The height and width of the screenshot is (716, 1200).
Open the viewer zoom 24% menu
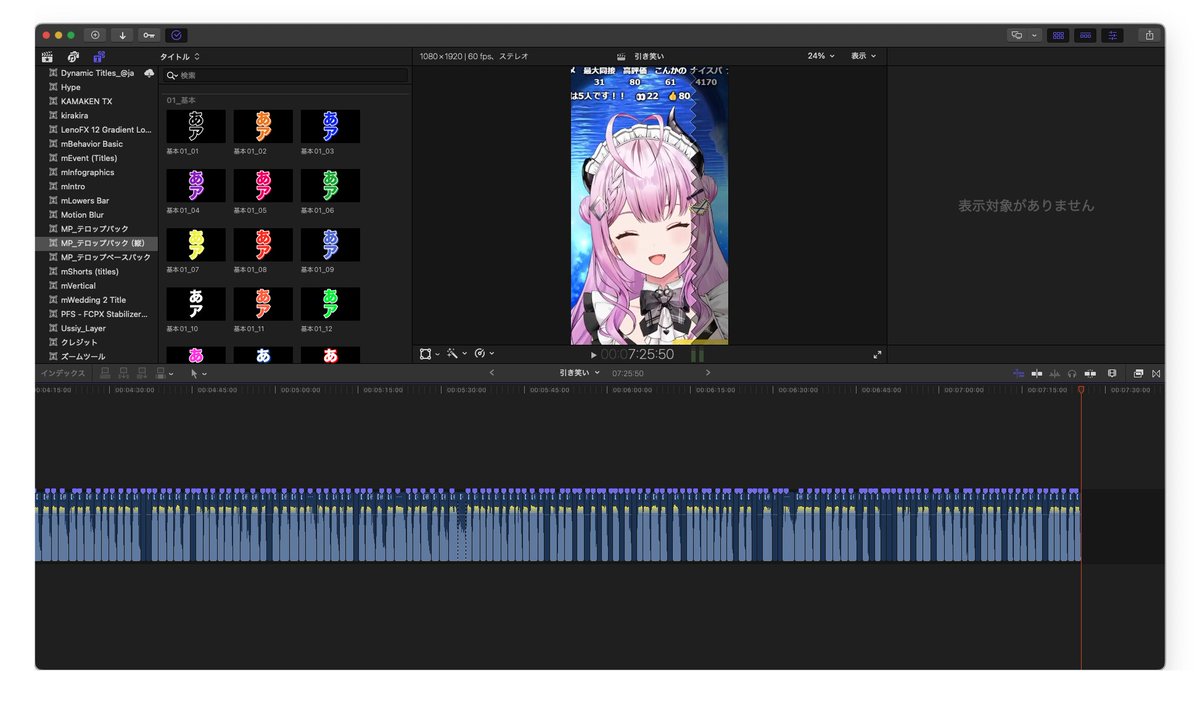821,56
